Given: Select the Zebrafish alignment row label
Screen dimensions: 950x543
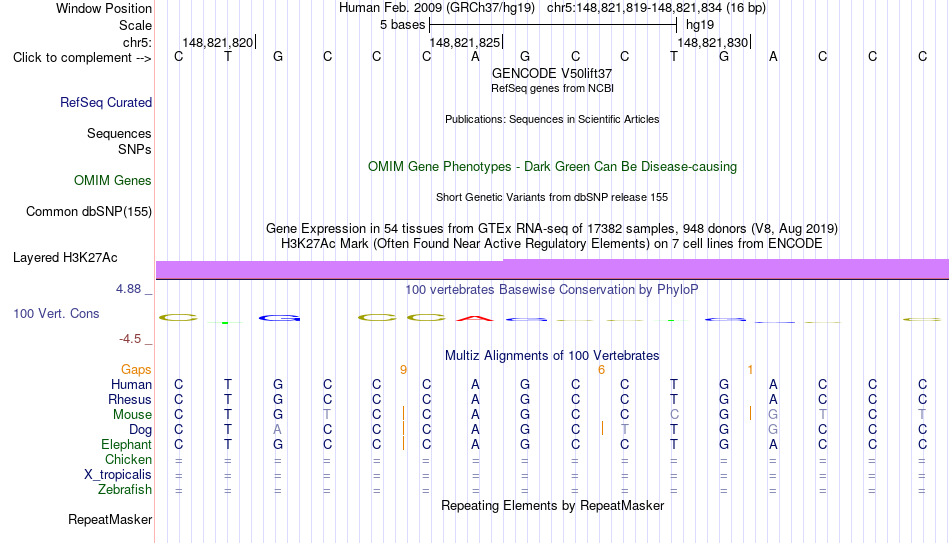Looking at the screenshot, I should (x=125, y=489).
